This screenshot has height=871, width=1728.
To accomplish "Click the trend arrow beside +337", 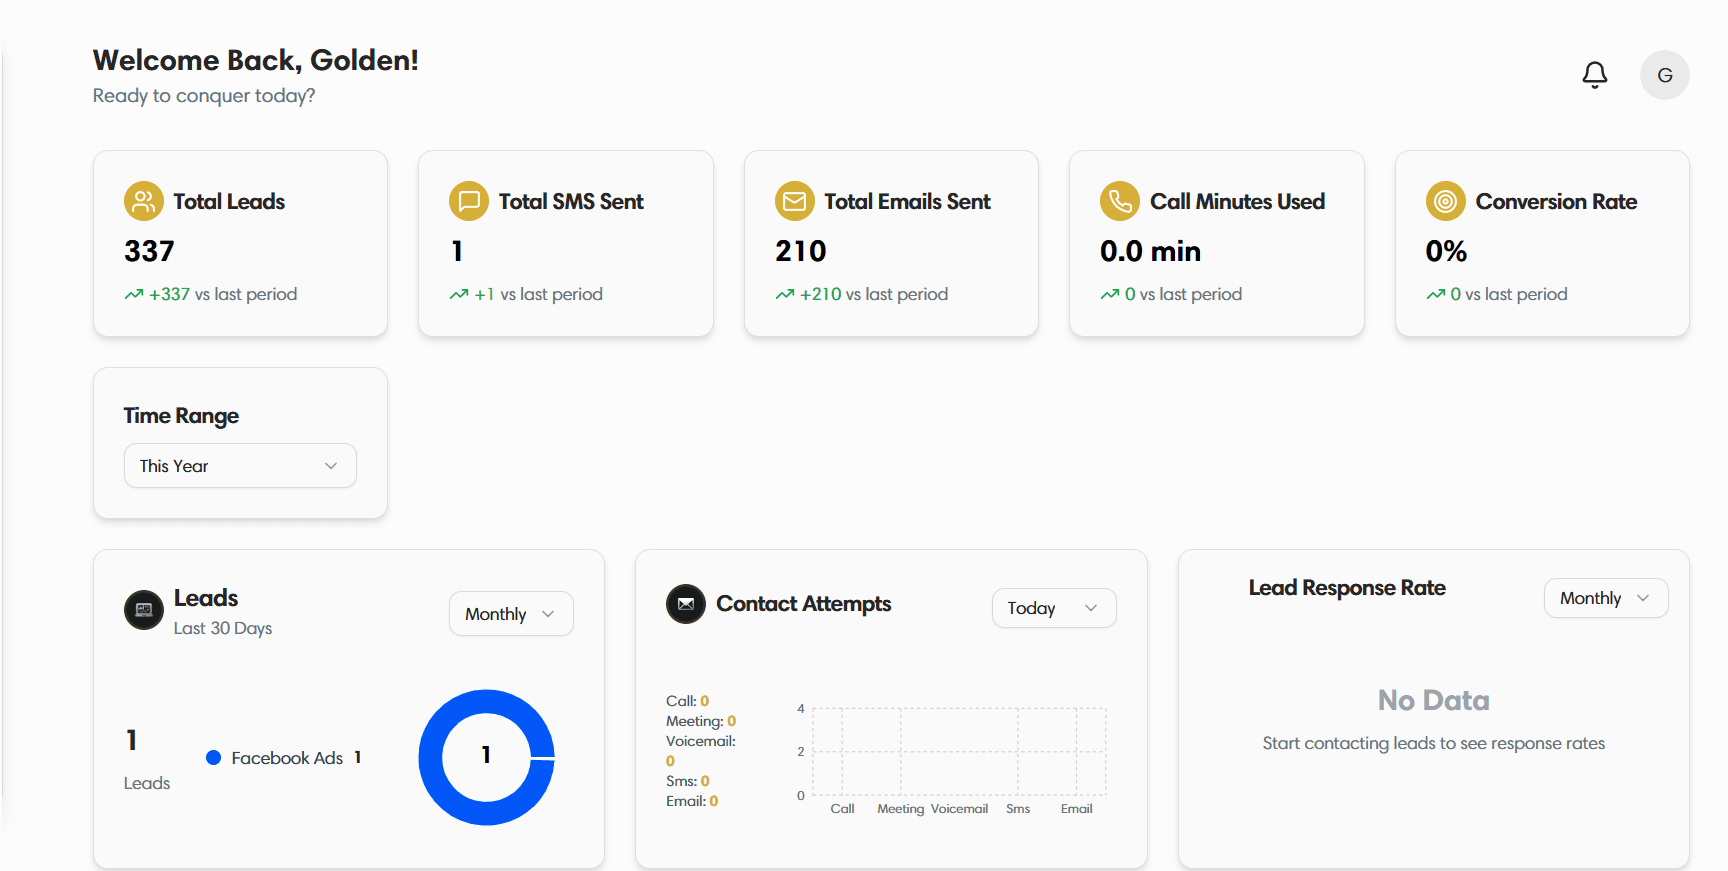I will 134,295.
